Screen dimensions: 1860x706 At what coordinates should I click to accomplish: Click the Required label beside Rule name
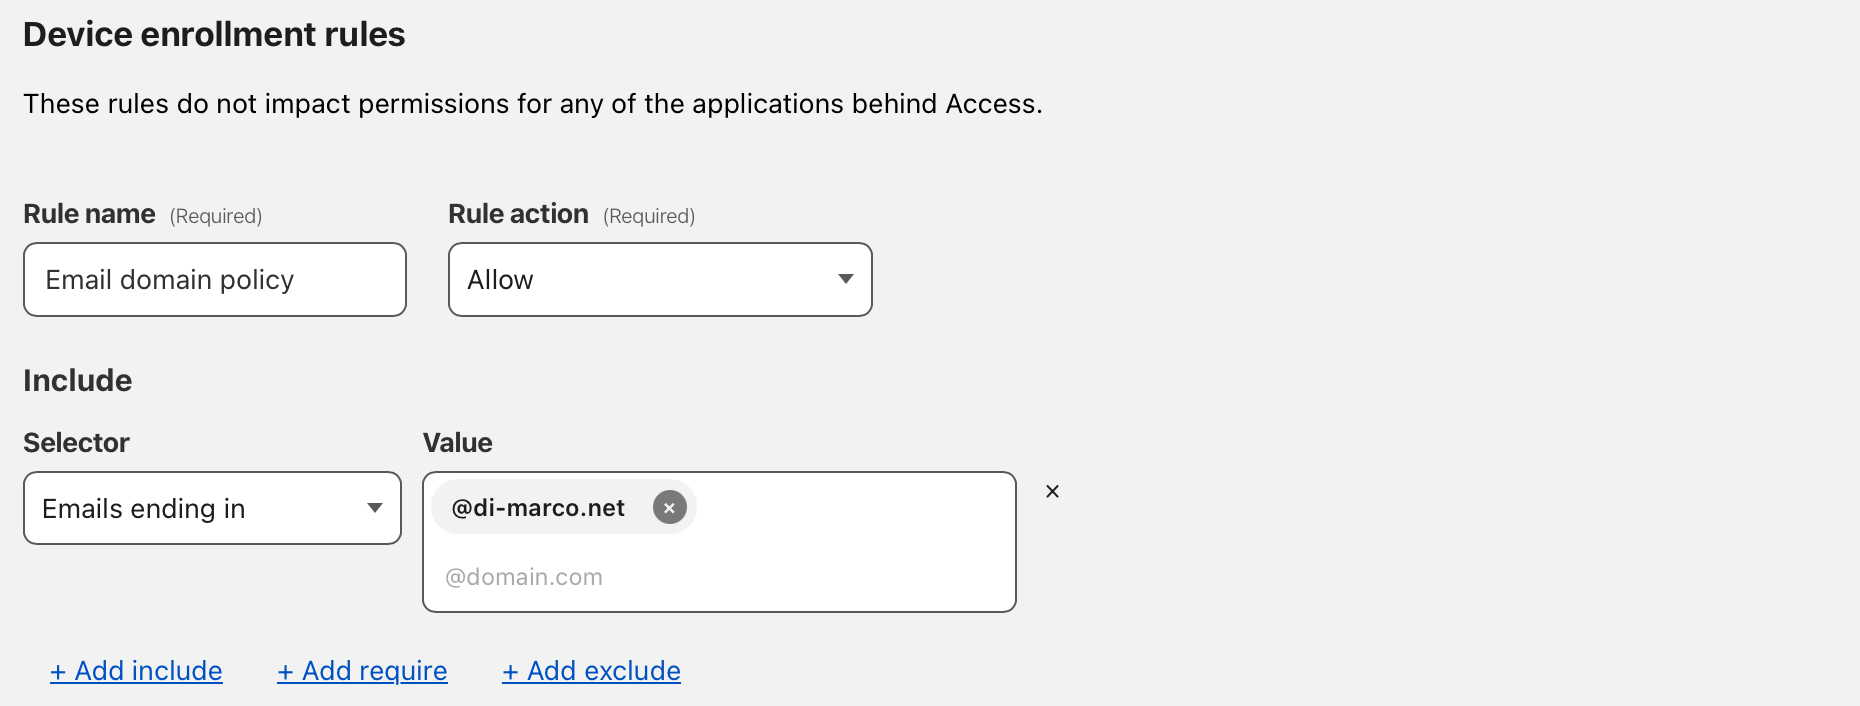click(213, 215)
